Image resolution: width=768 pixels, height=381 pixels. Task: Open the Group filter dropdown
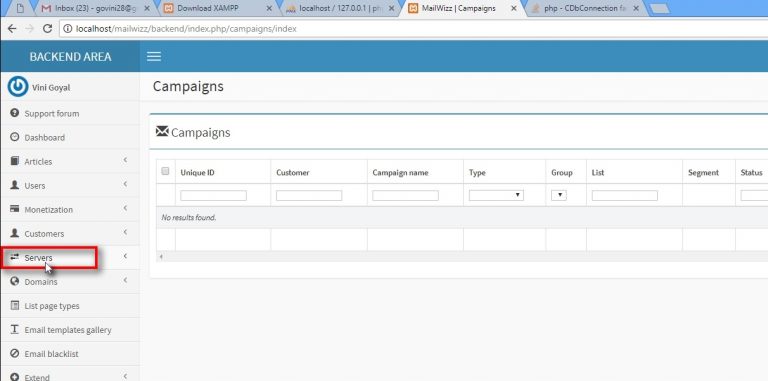pyautogui.click(x=559, y=195)
